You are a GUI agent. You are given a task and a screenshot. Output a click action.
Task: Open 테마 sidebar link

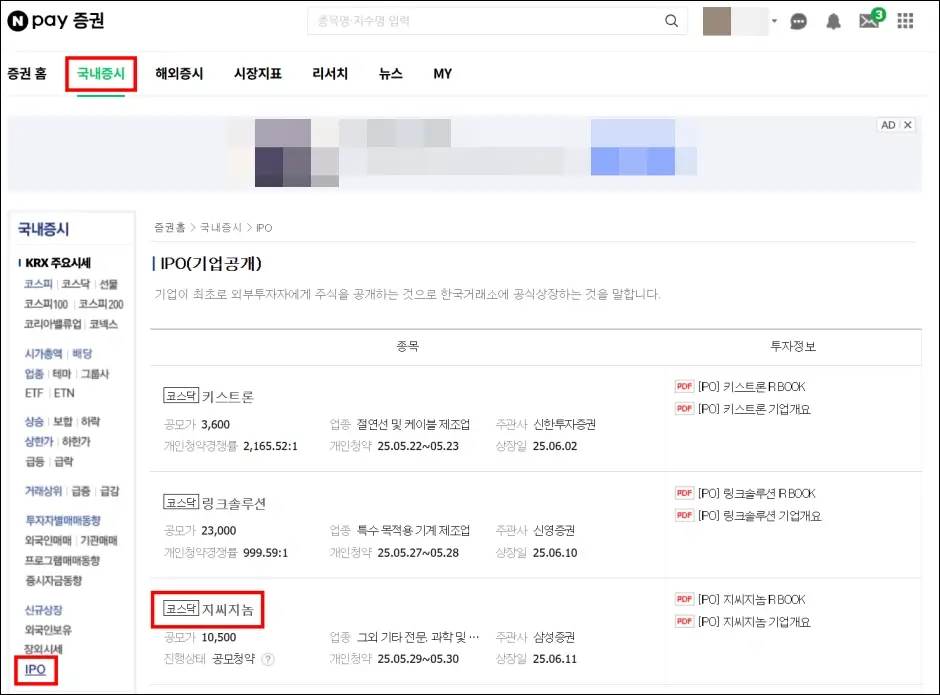coord(62,374)
